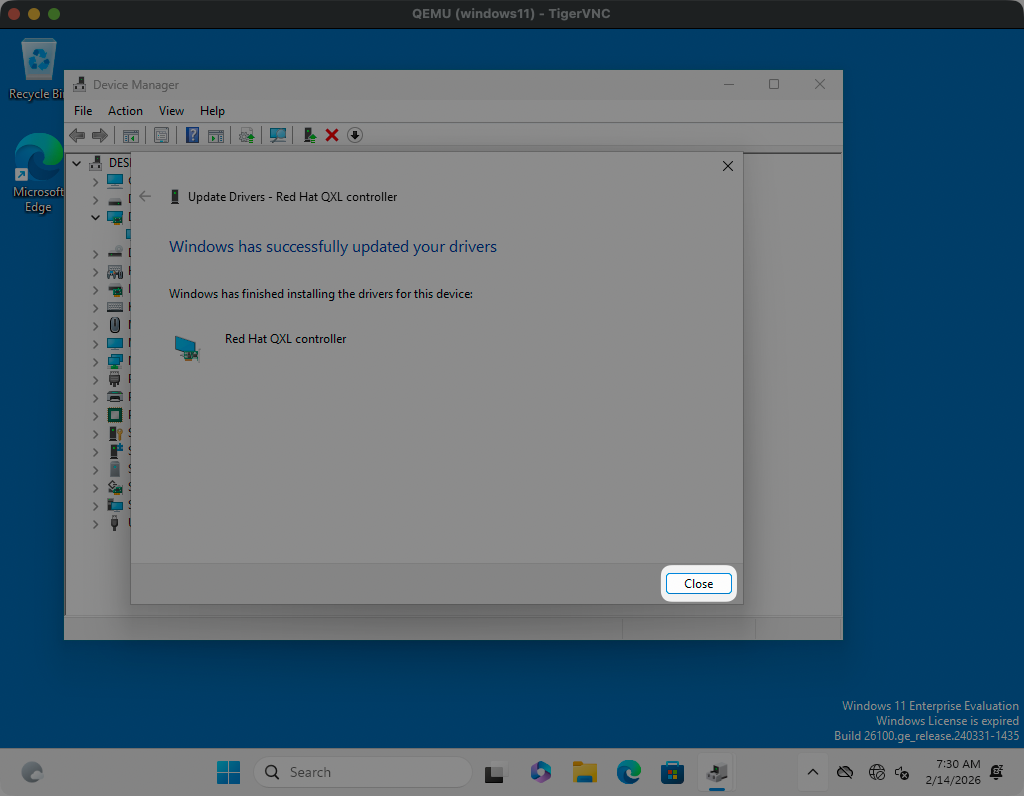This screenshot has width=1024, height=796.
Task: Open the Action menu
Action: [x=125, y=111]
